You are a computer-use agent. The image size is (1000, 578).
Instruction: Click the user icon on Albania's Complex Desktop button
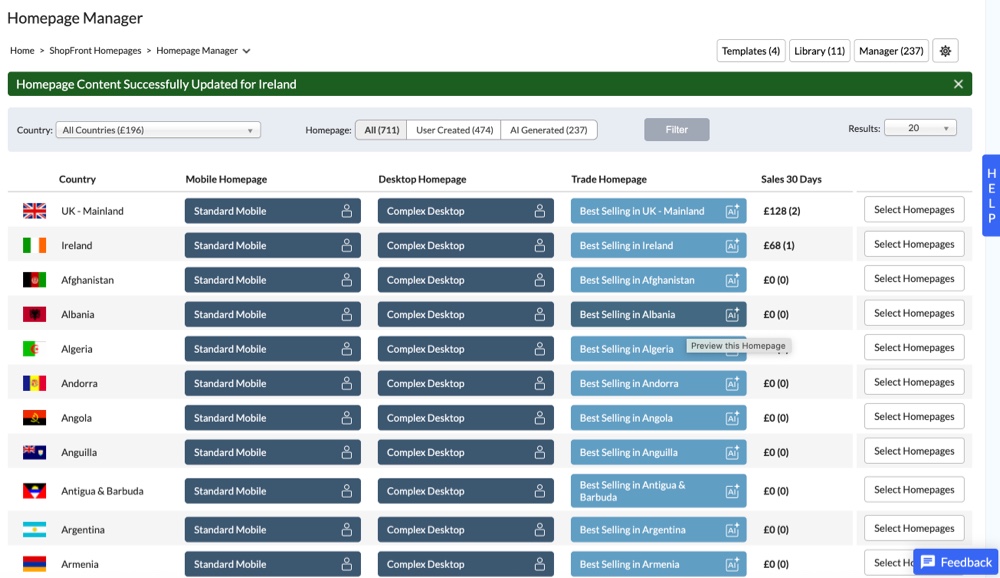tap(538, 313)
